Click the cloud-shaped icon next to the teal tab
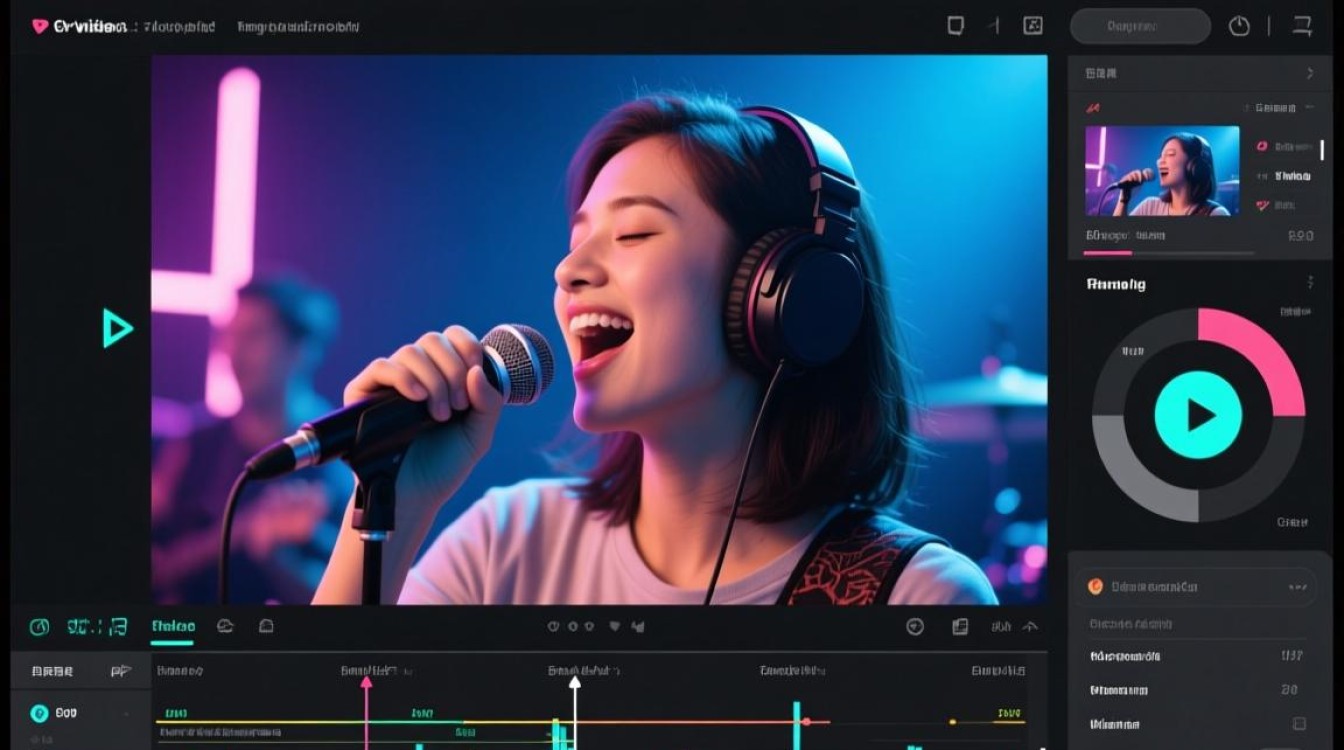The image size is (1344, 750). [225, 626]
